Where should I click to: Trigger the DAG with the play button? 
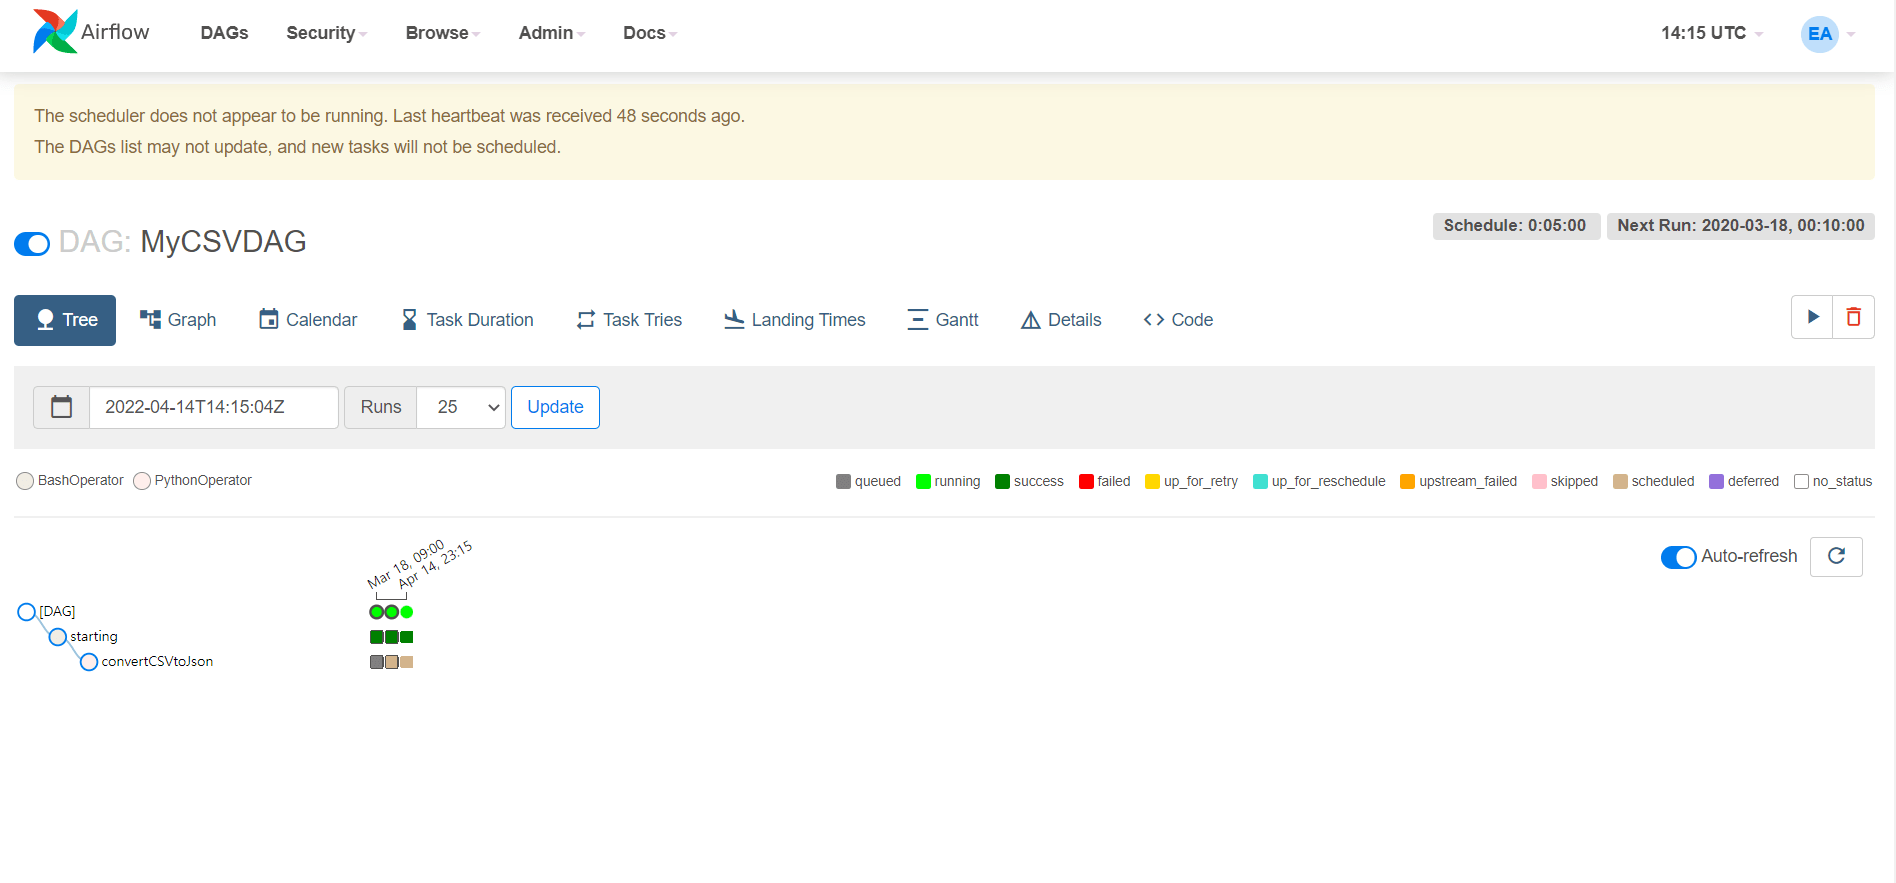tap(1812, 317)
